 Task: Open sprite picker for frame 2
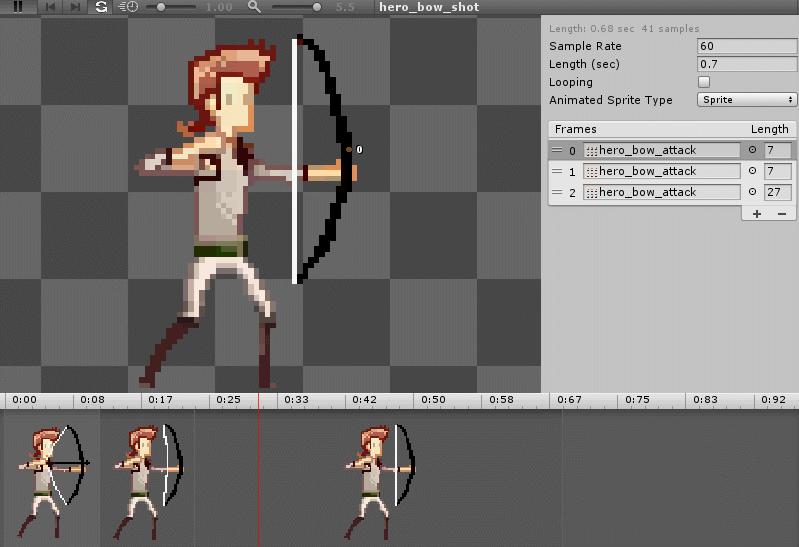click(753, 192)
